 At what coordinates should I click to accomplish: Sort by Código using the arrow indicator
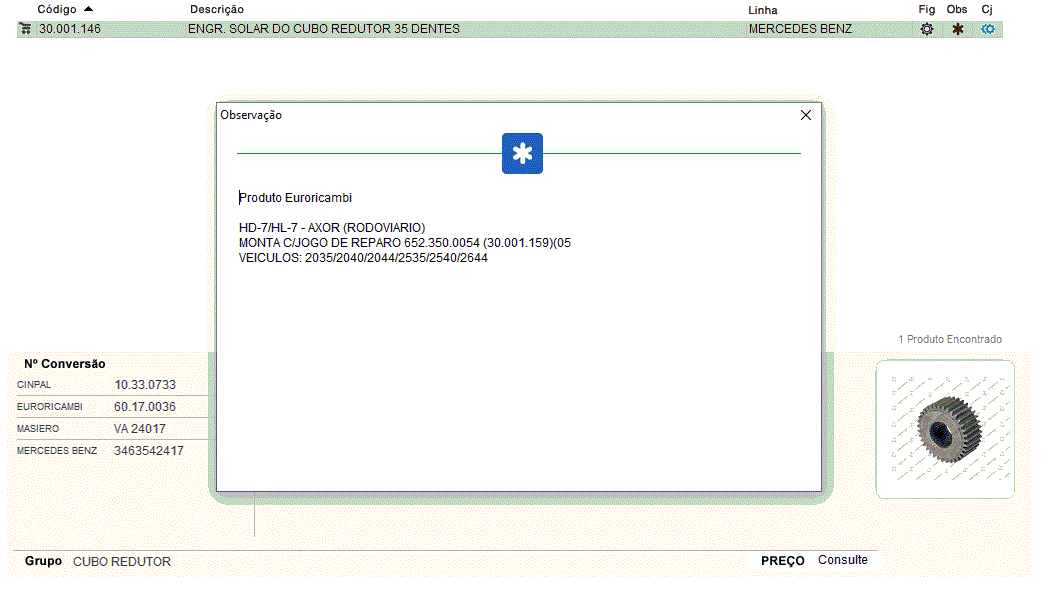89,9
